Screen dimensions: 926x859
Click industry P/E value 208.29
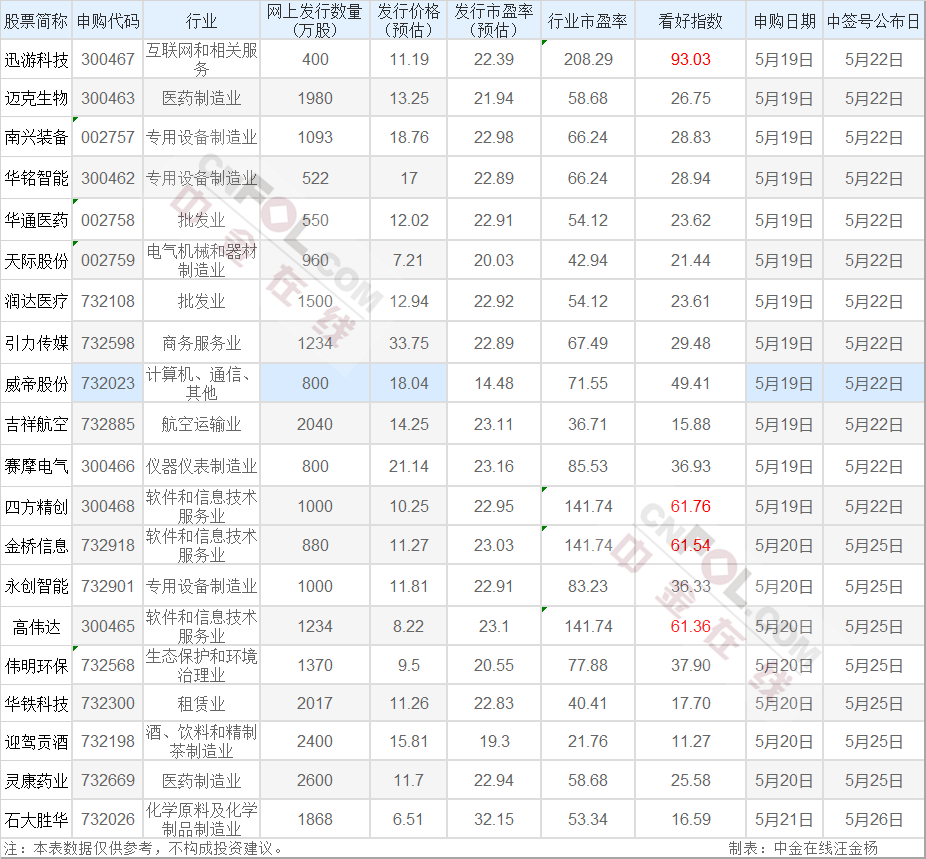click(x=588, y=60)
